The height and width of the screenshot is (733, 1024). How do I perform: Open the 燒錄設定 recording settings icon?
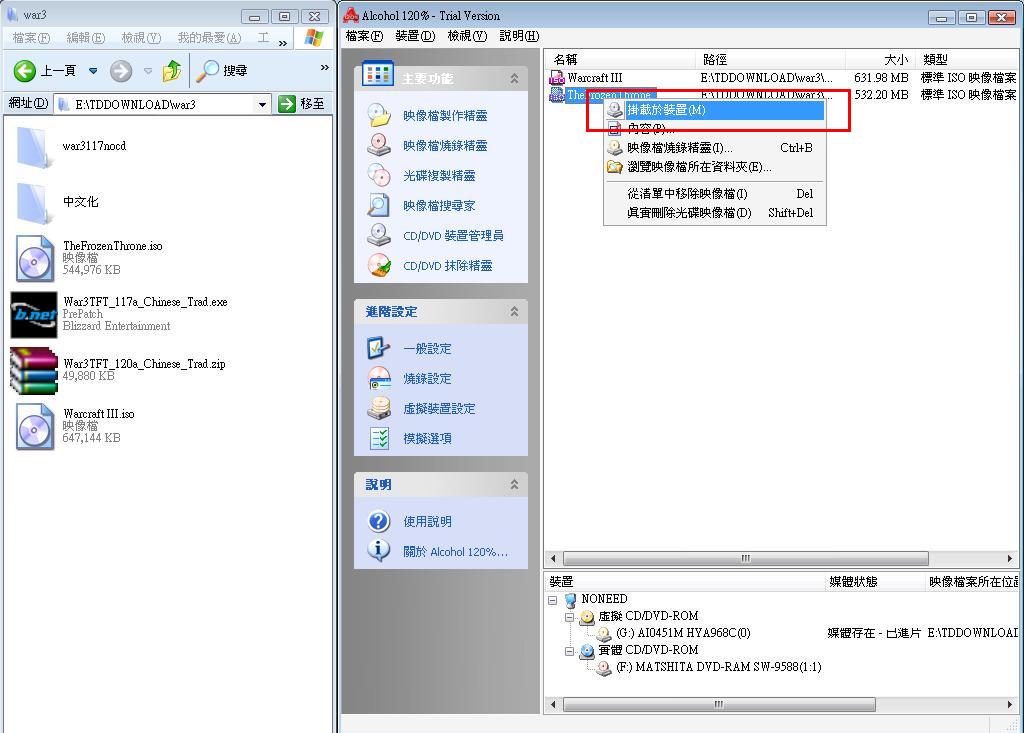pyautogui.click(x=379, y=378)
